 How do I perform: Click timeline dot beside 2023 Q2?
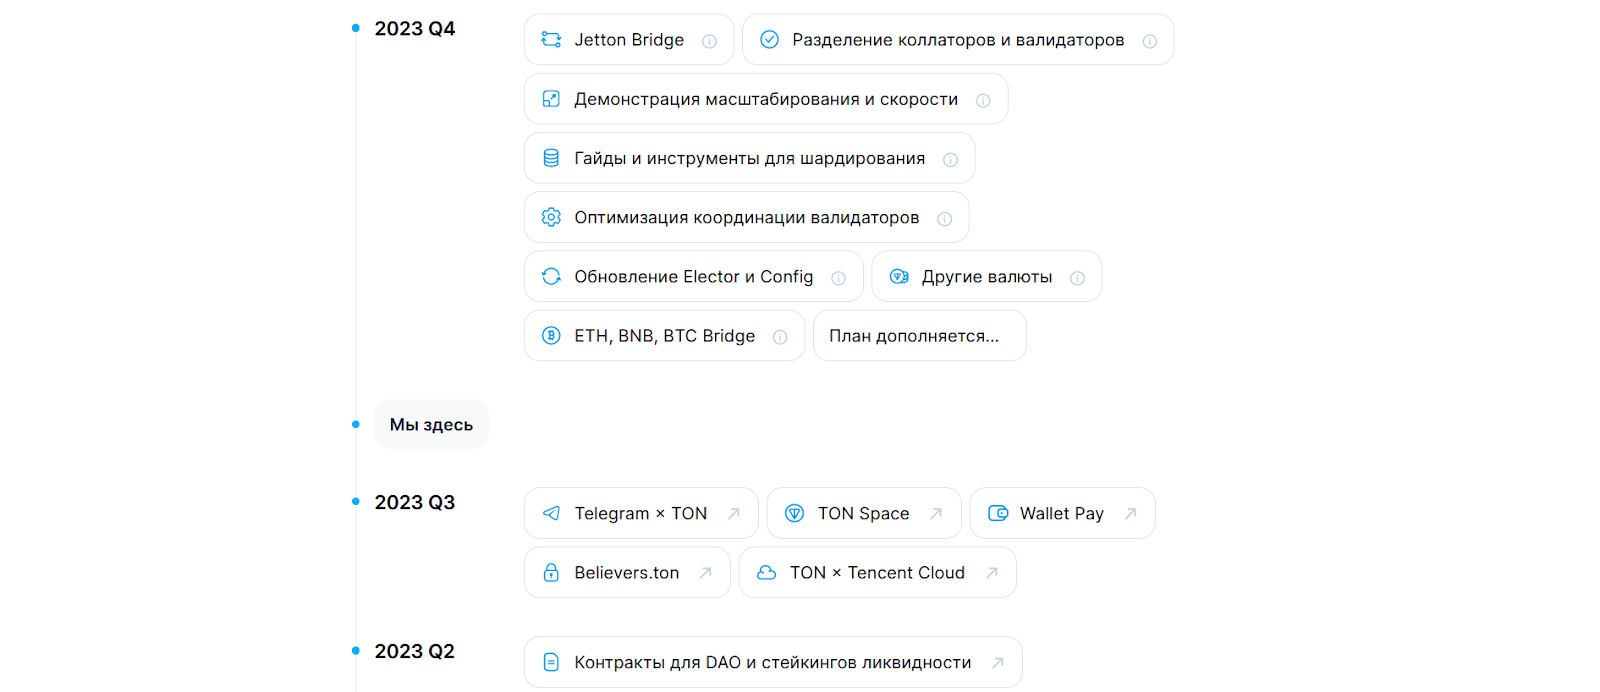[x=356, y=650]
